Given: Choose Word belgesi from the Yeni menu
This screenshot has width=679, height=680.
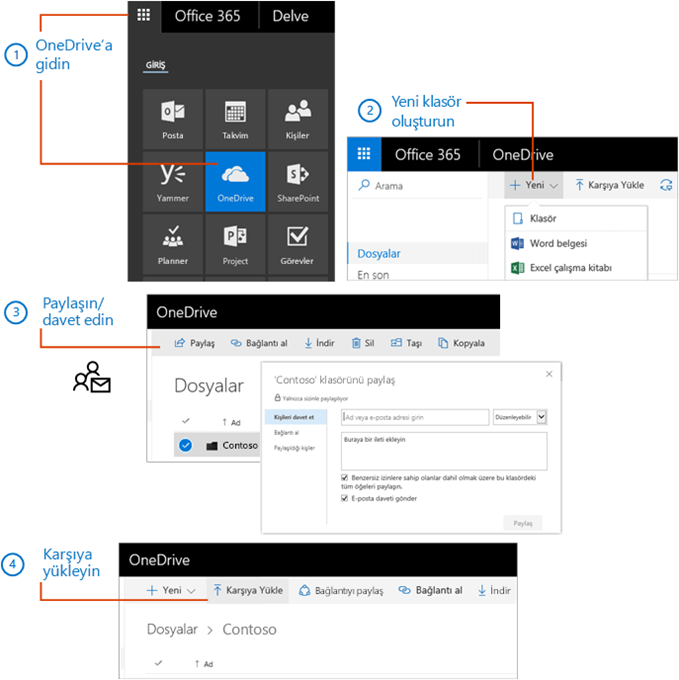Looking at the screenshot, I should [x=577, y=243].
